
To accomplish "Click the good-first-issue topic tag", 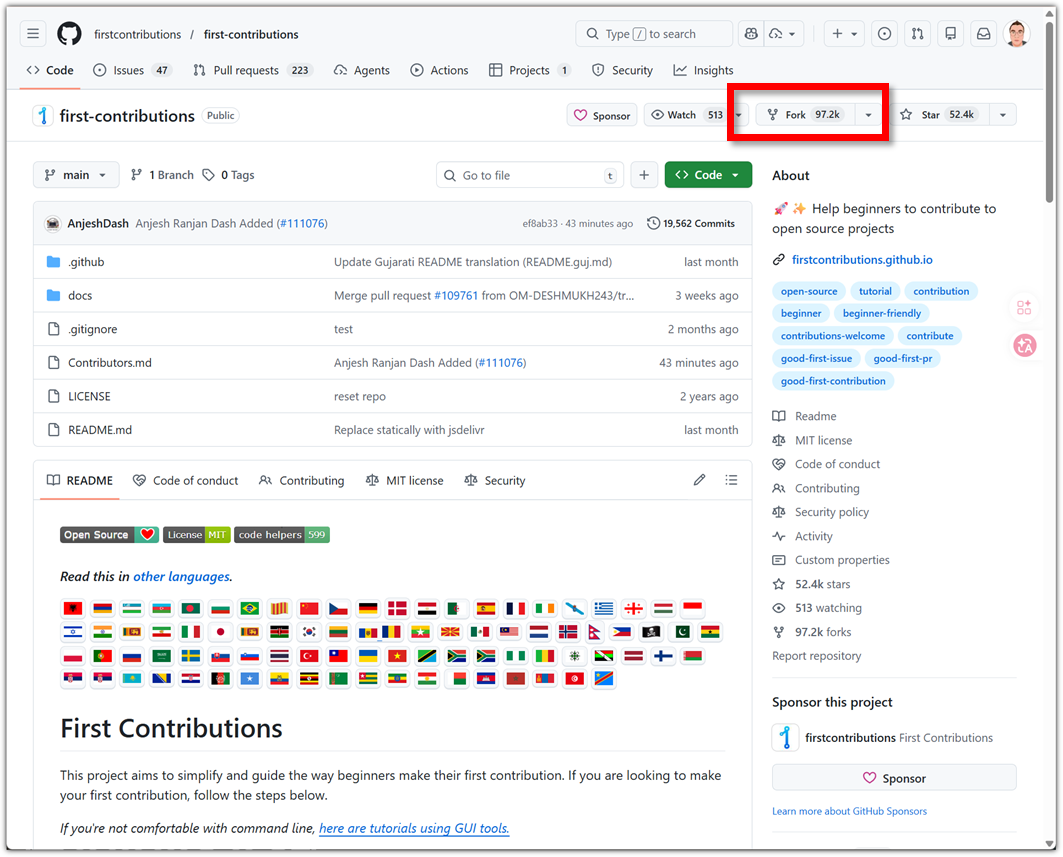I will click(816, 359).
